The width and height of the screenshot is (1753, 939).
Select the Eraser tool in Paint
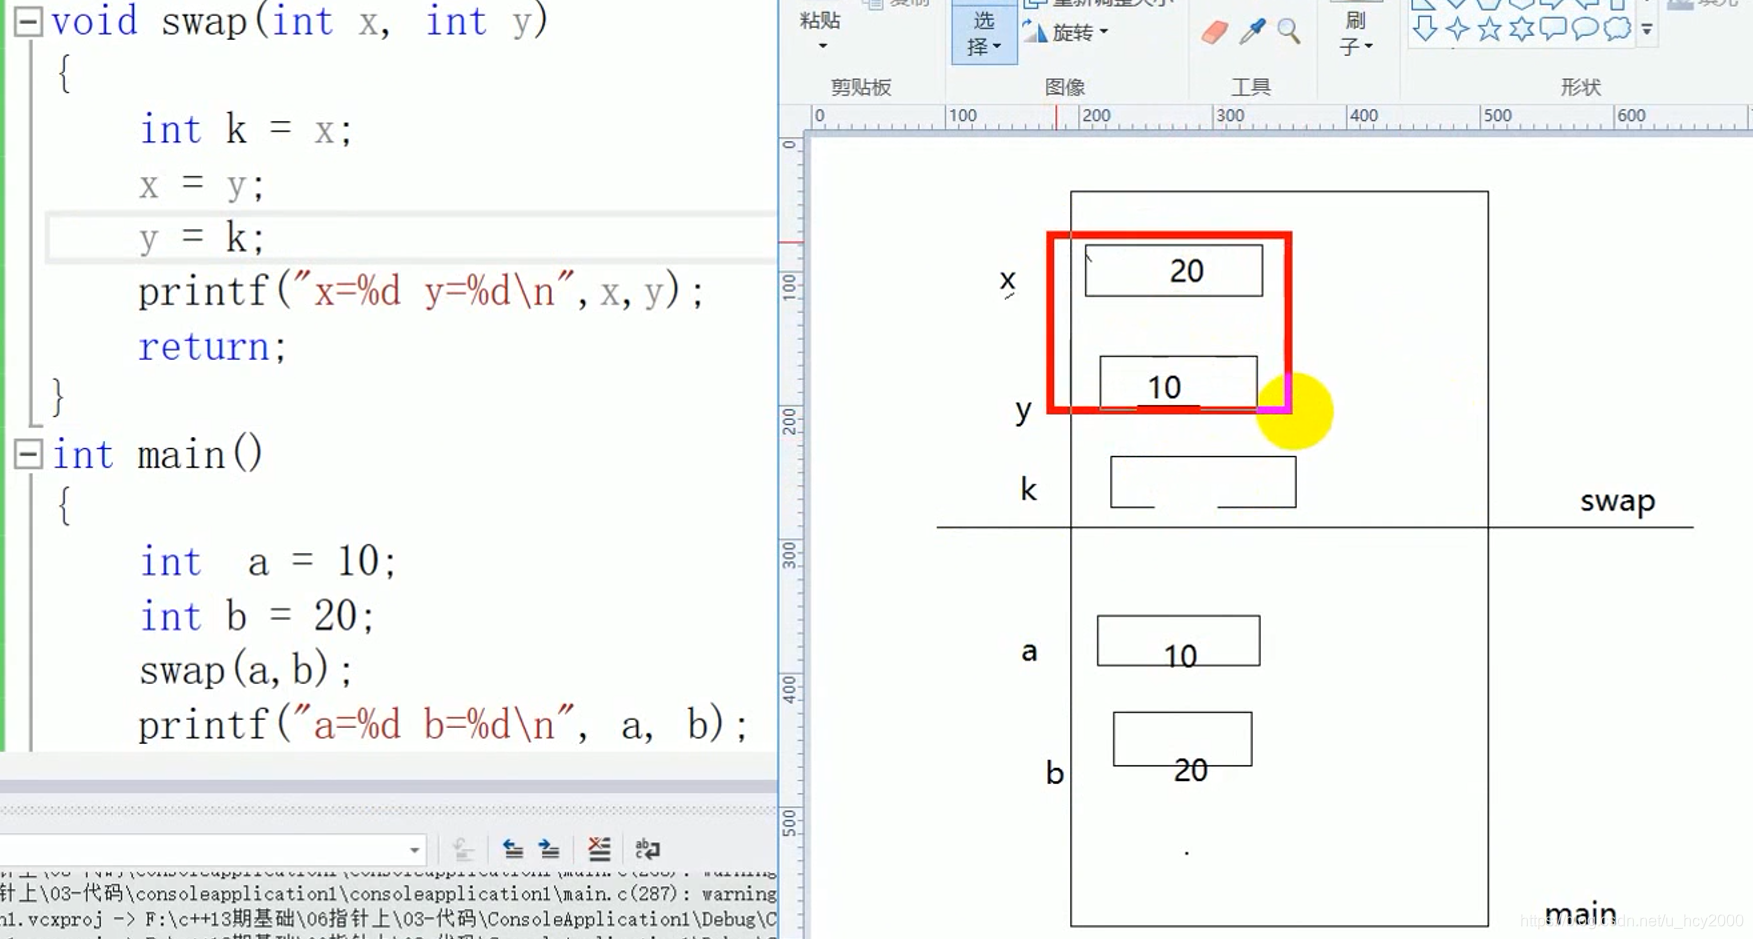pyautogui.click(x=1214, y=32)
